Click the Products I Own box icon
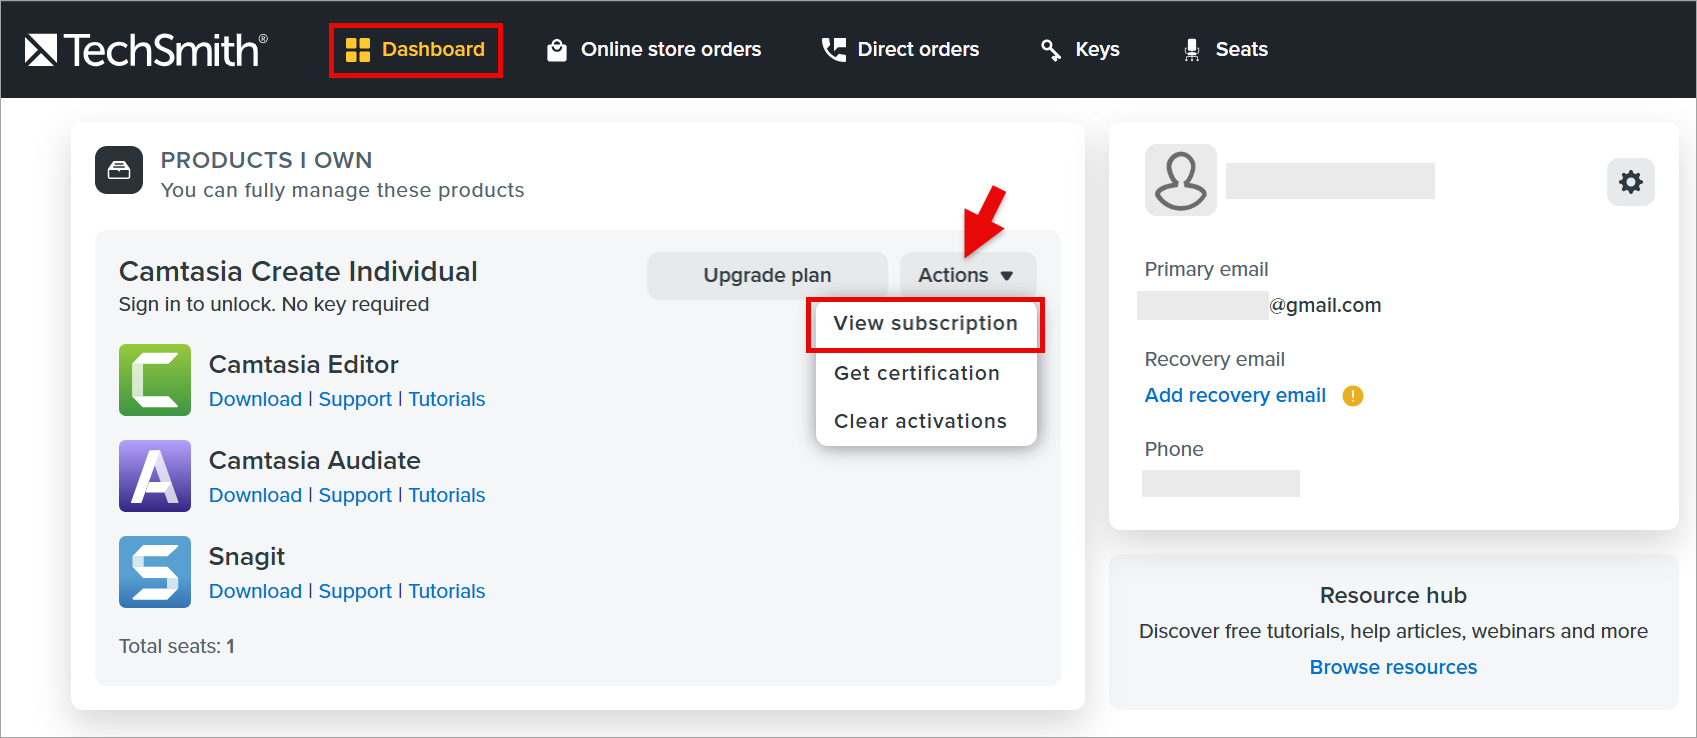This screenshot has height=738, width=1697. 119,170
